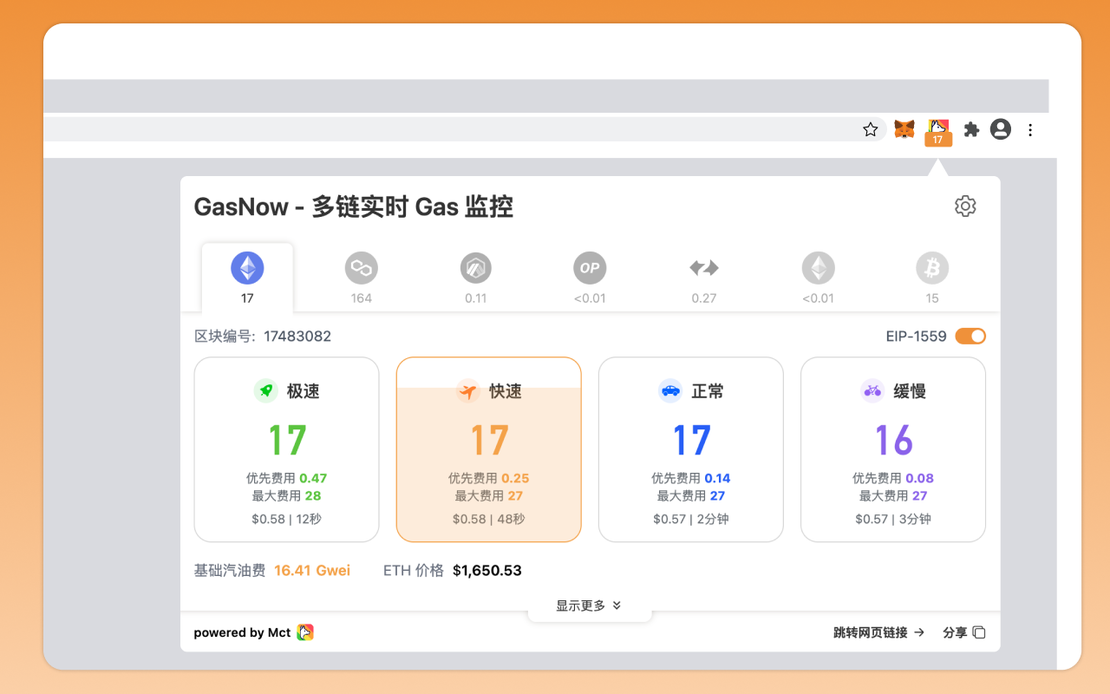This screenshot has height=694, width=1110.
Task: Expand 显示更多 to reveal more details
Action: [588, 605]
